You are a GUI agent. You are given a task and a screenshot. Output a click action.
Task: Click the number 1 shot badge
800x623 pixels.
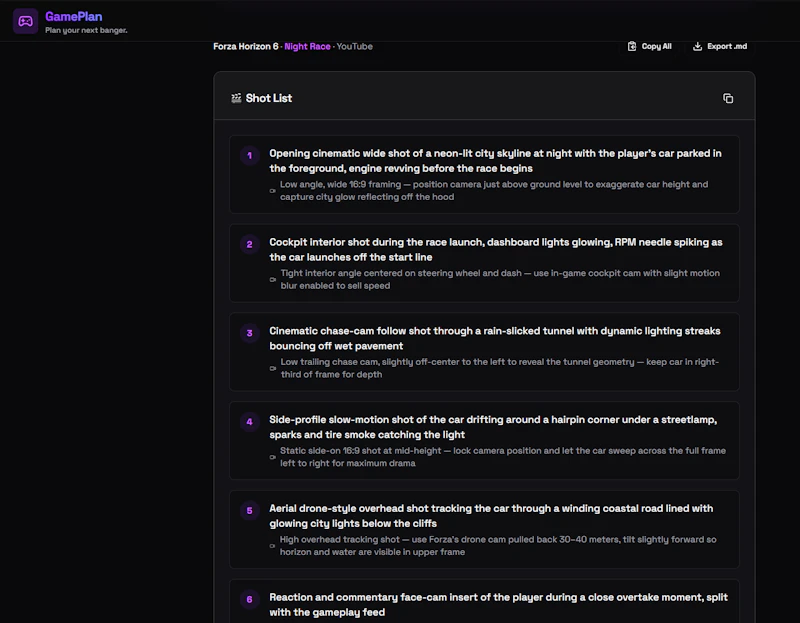[249, 156]
